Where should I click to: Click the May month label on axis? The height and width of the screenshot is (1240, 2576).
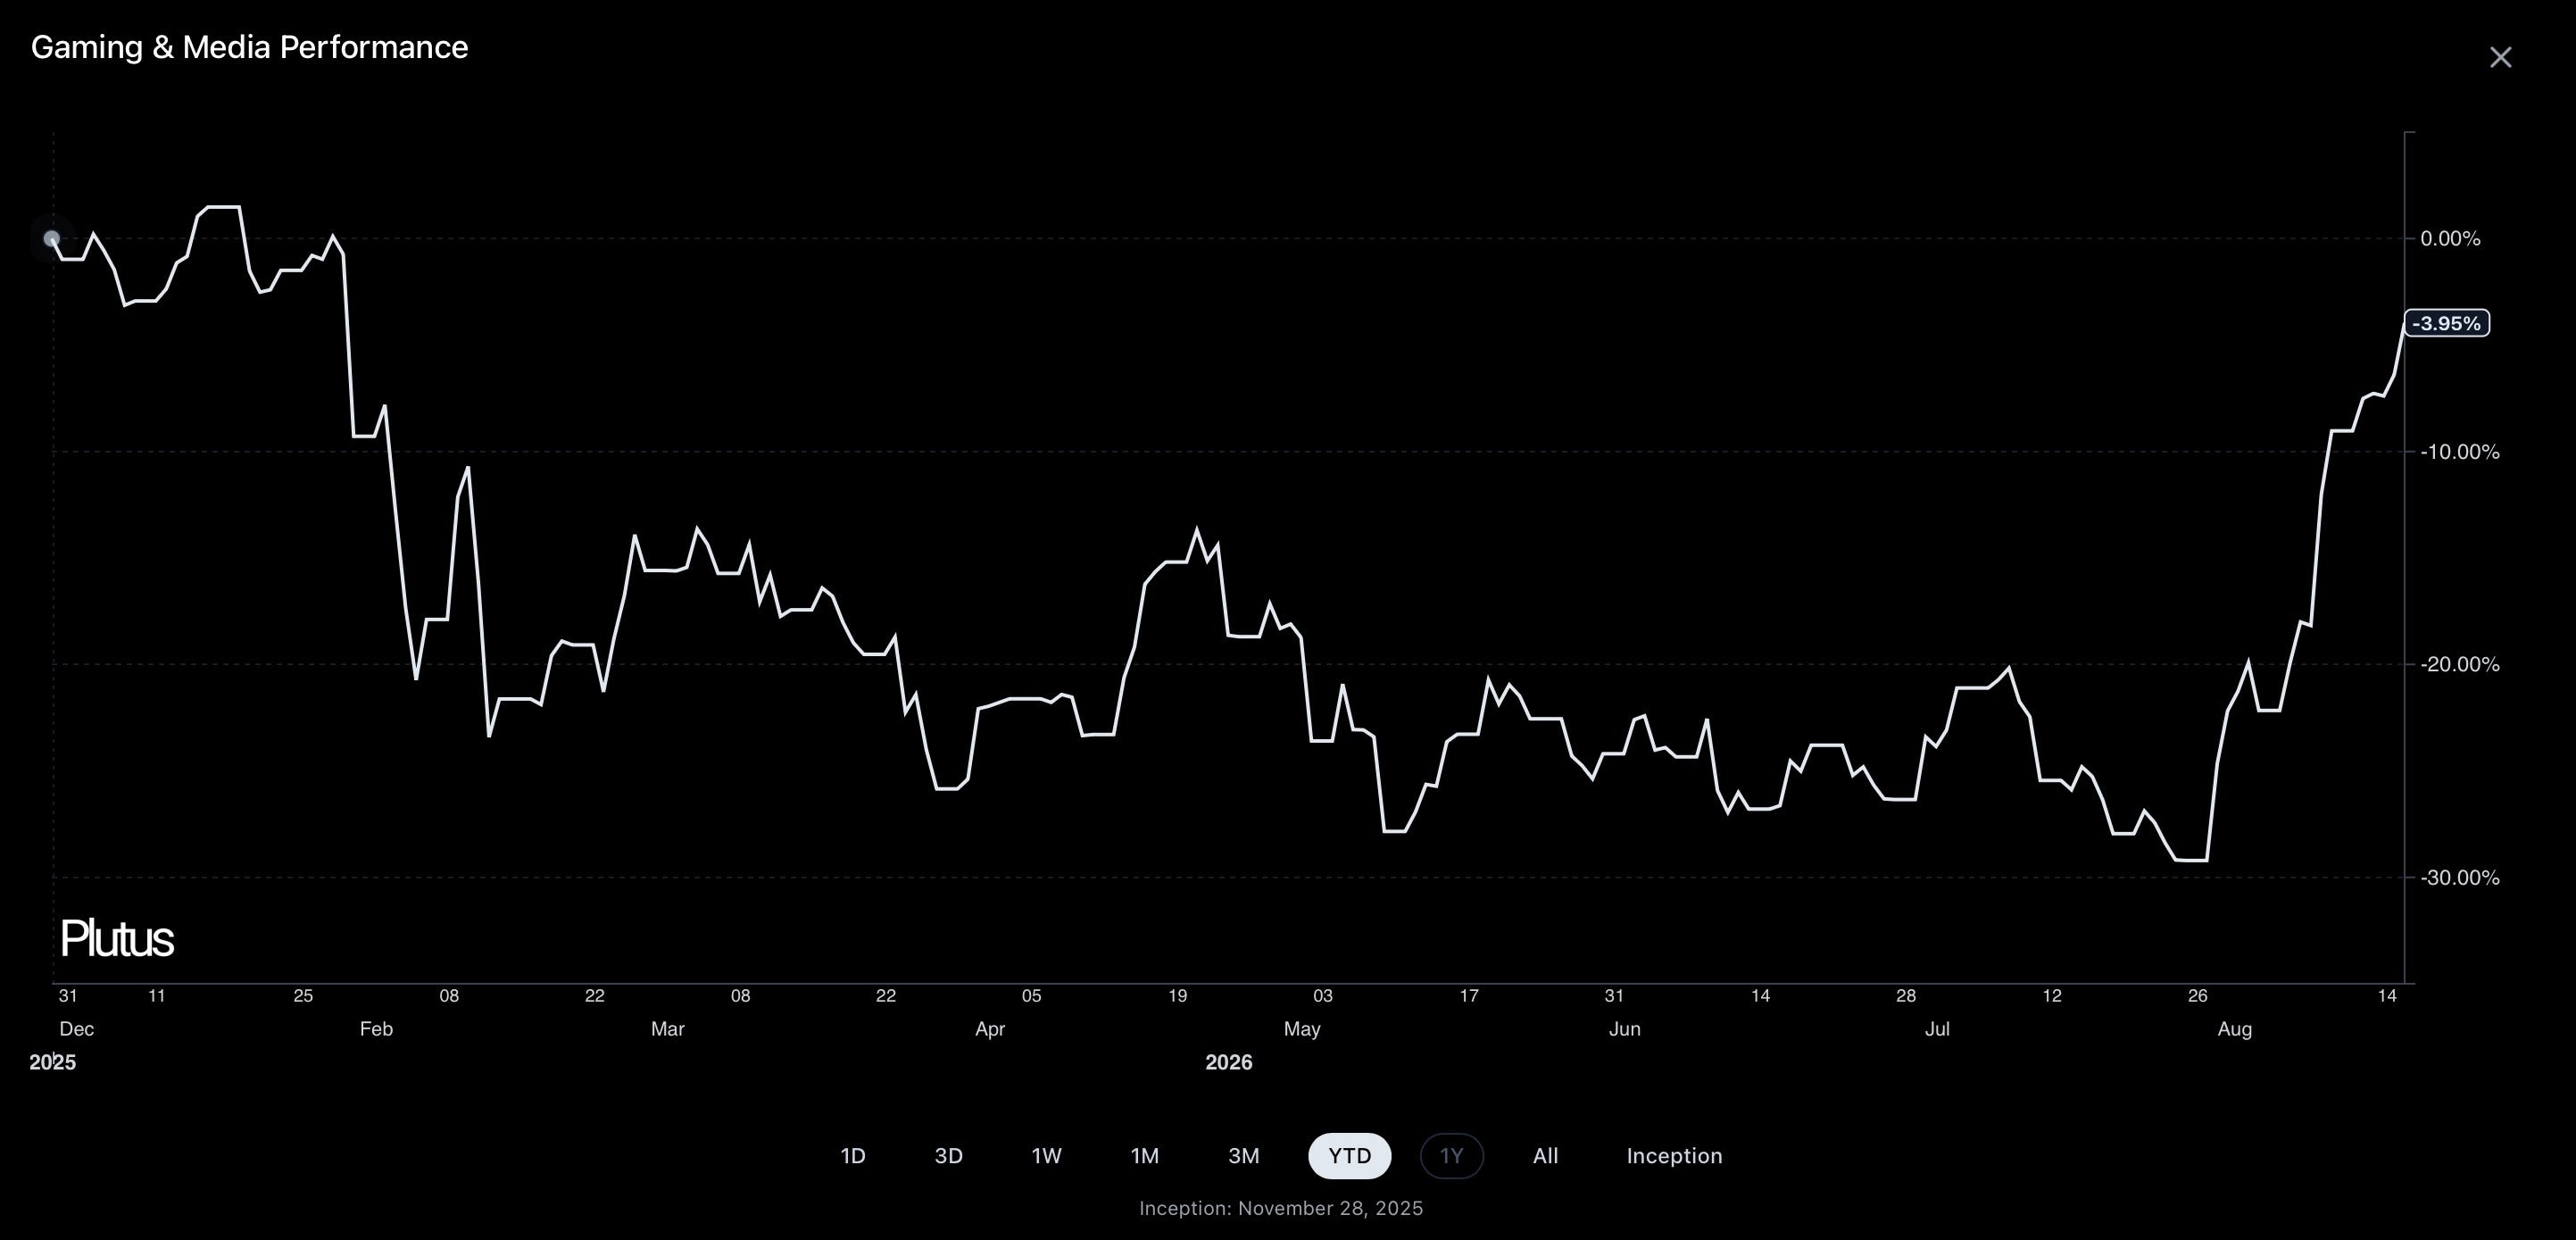pos(1302,1029)
